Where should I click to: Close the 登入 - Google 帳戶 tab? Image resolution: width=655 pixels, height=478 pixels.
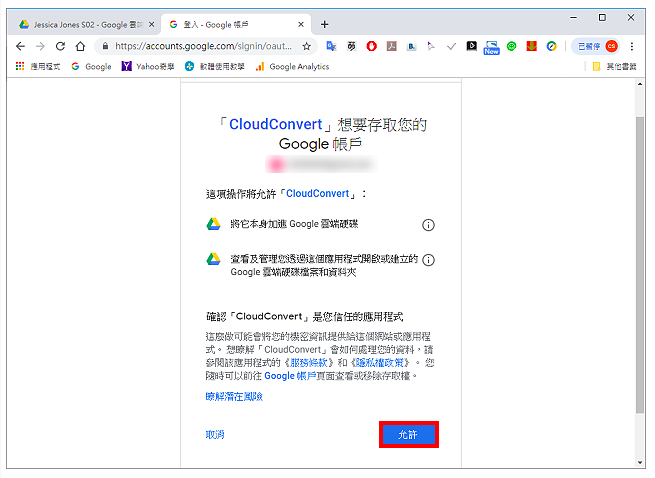301,25
